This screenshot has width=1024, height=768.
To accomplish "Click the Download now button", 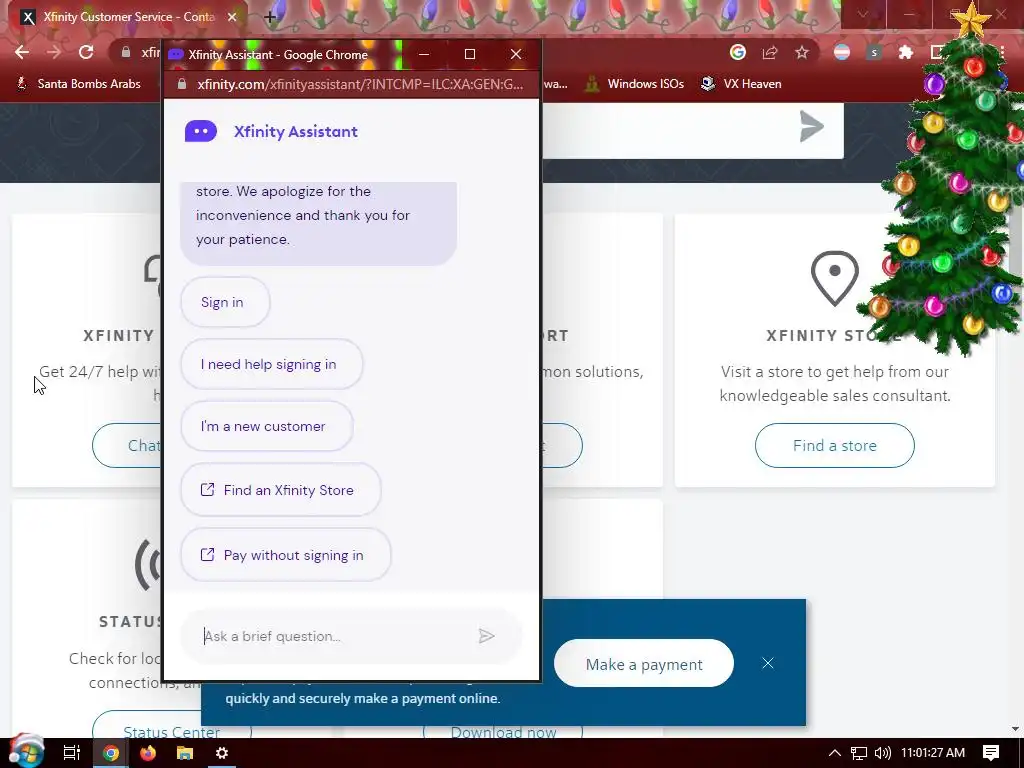I will (x=503, y=731).
